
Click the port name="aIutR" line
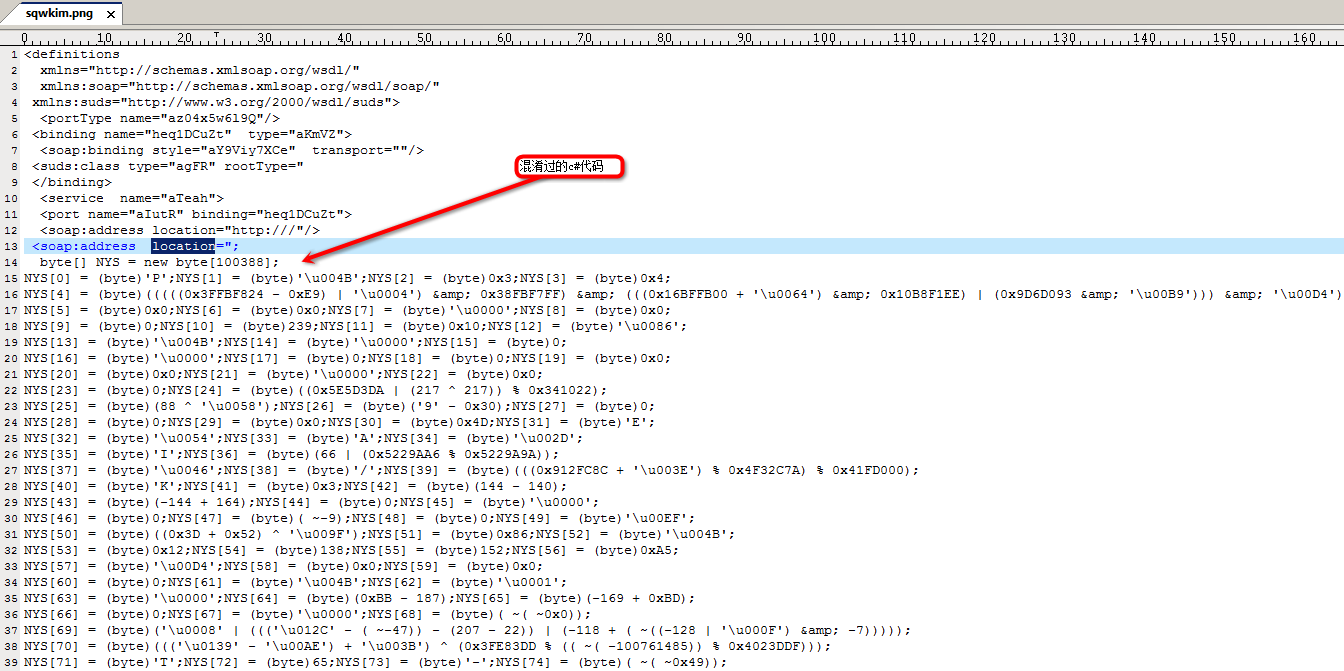point(196,214)
